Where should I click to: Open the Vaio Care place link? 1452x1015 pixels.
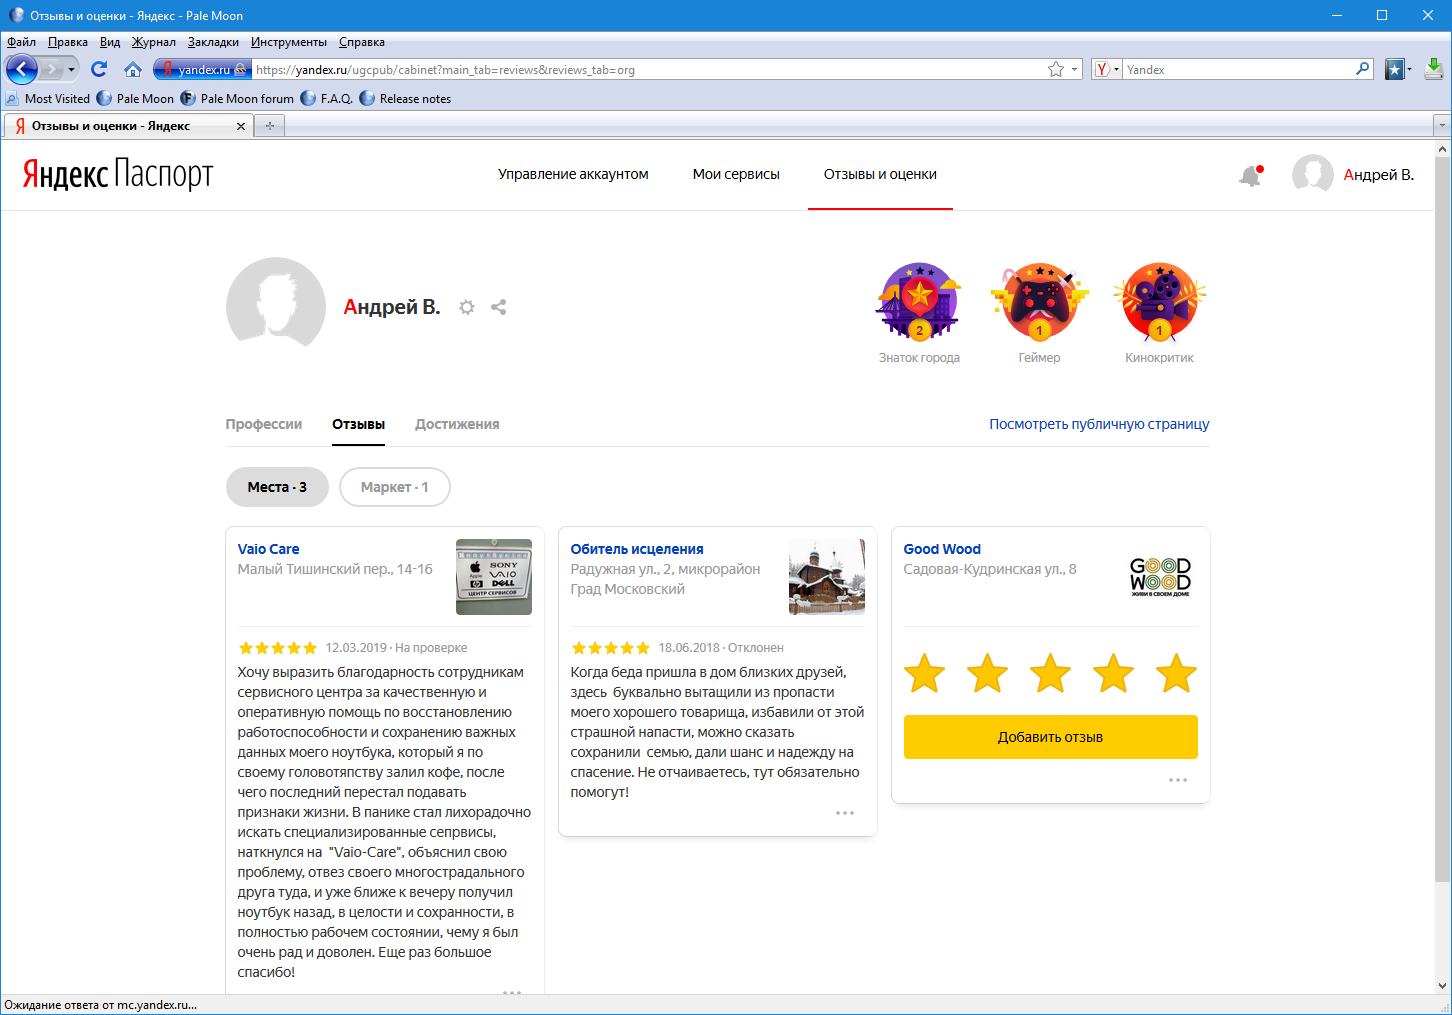(268, 549)
